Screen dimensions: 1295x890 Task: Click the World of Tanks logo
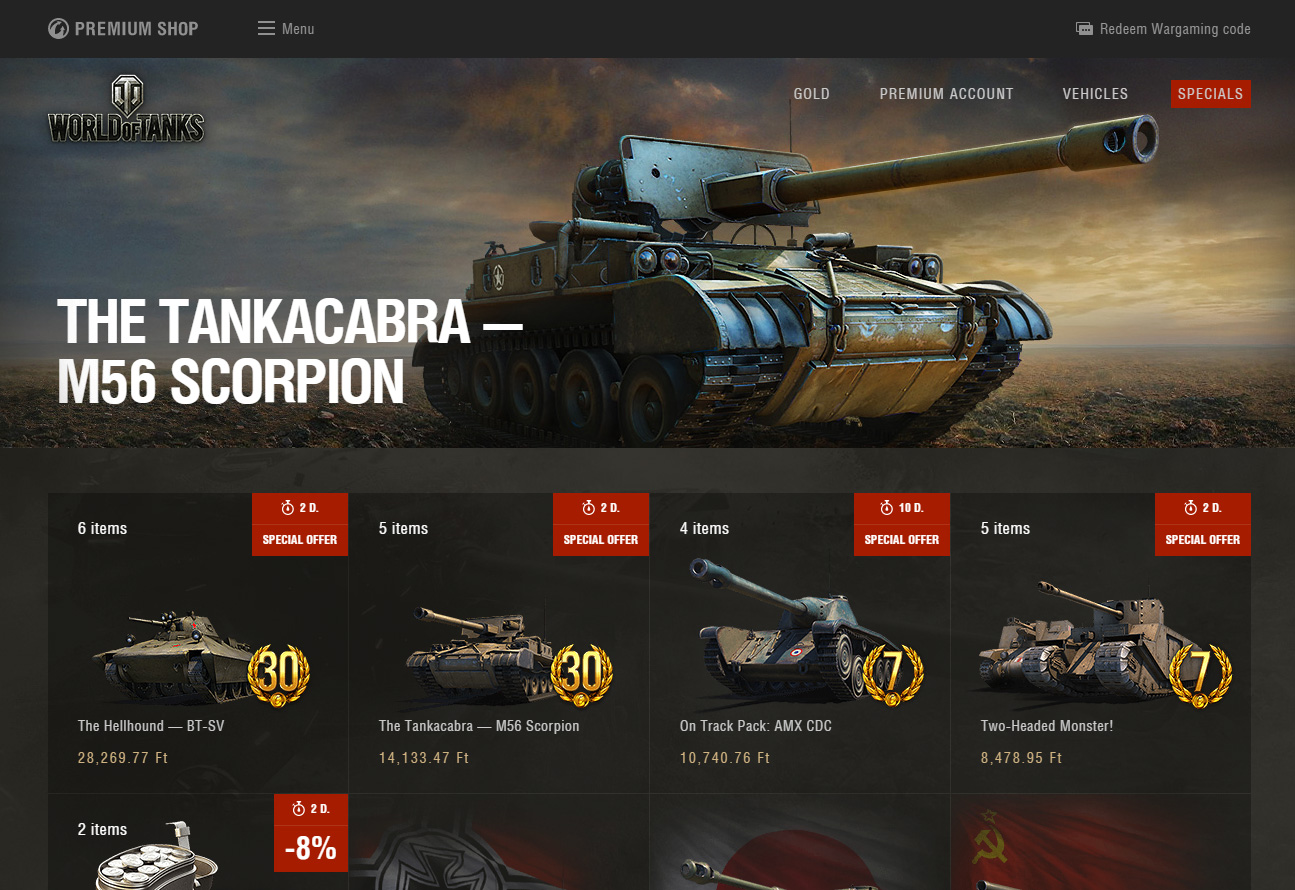pyautogui.click(x=126, y=109)
